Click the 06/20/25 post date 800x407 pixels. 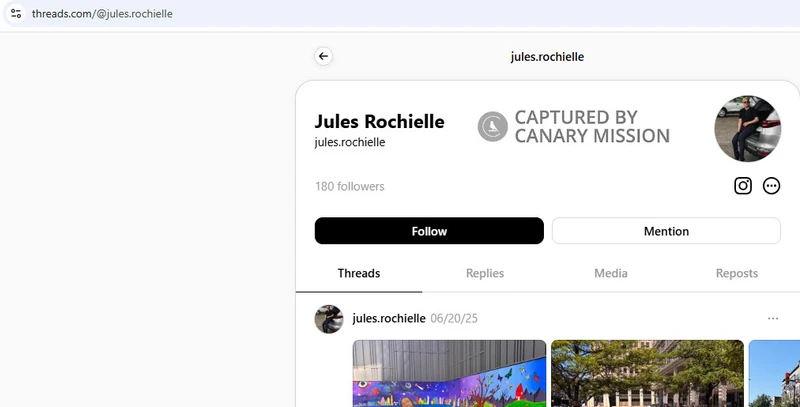pyautogui.click(x=454, y=319)
